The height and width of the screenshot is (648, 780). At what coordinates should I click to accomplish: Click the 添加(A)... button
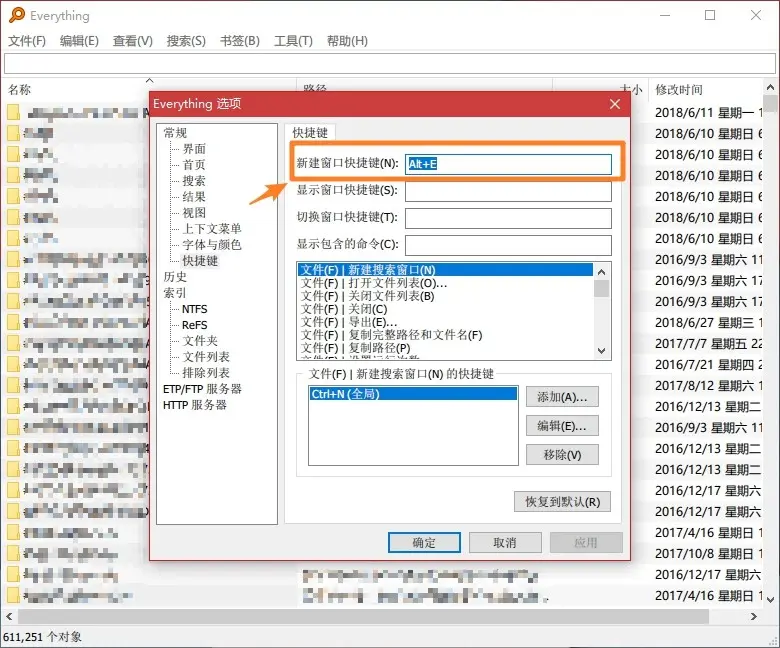pos(562,397)
